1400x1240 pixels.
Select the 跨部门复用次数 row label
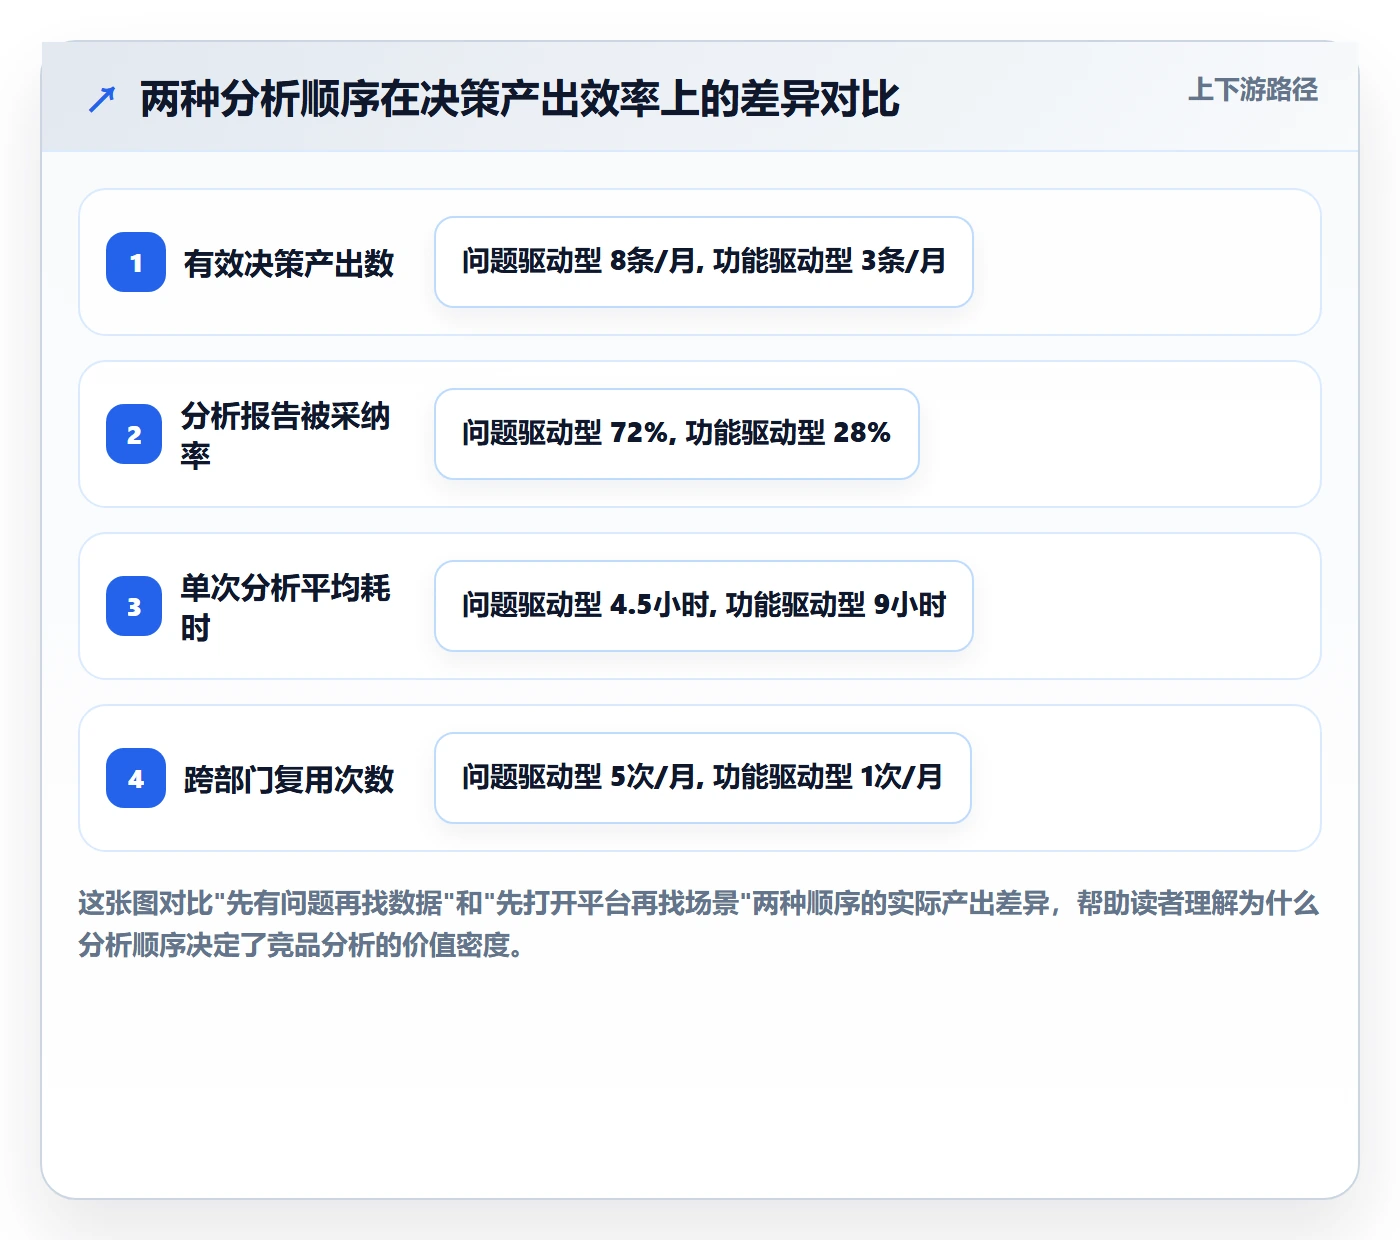click(x=289, y=780)
